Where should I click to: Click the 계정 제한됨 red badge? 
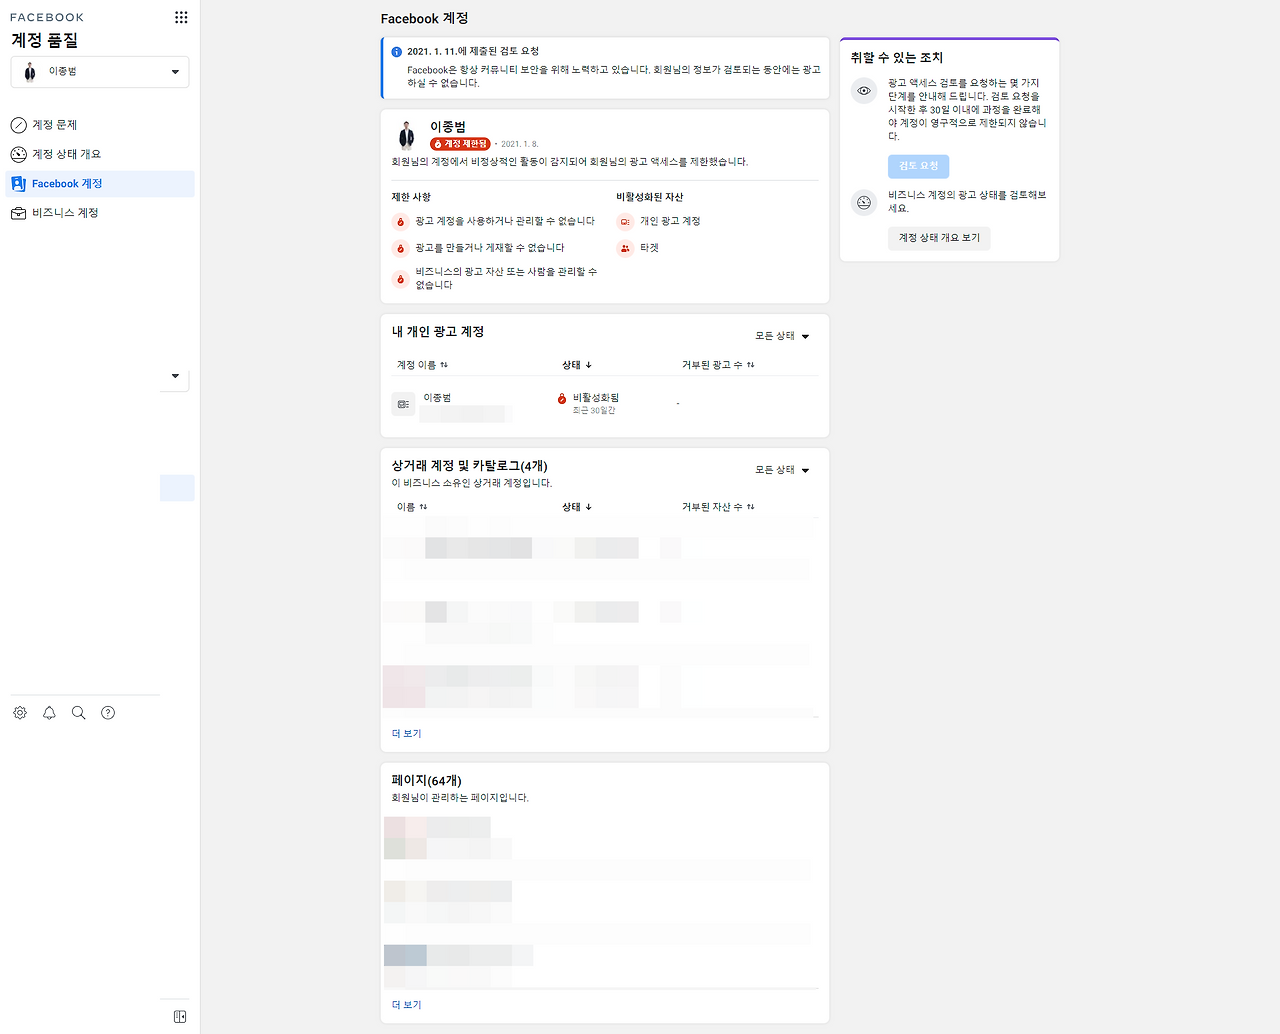pos(460,144)
